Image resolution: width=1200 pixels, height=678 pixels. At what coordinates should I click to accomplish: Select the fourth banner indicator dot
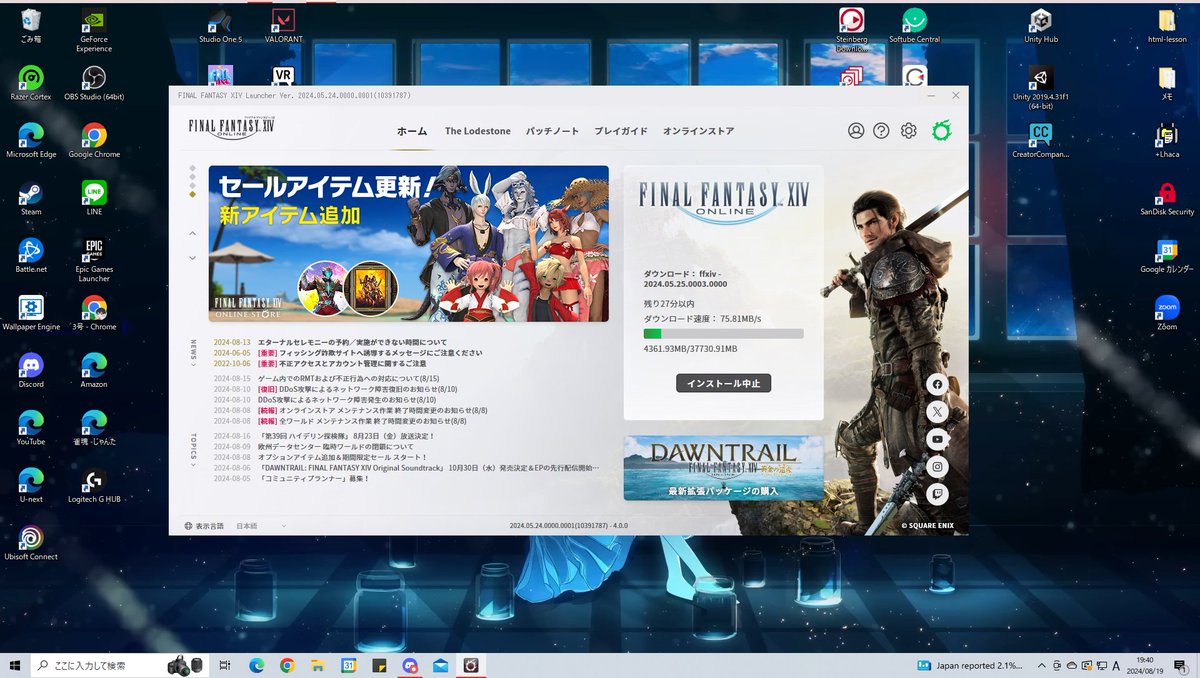[x=193, y=194]
